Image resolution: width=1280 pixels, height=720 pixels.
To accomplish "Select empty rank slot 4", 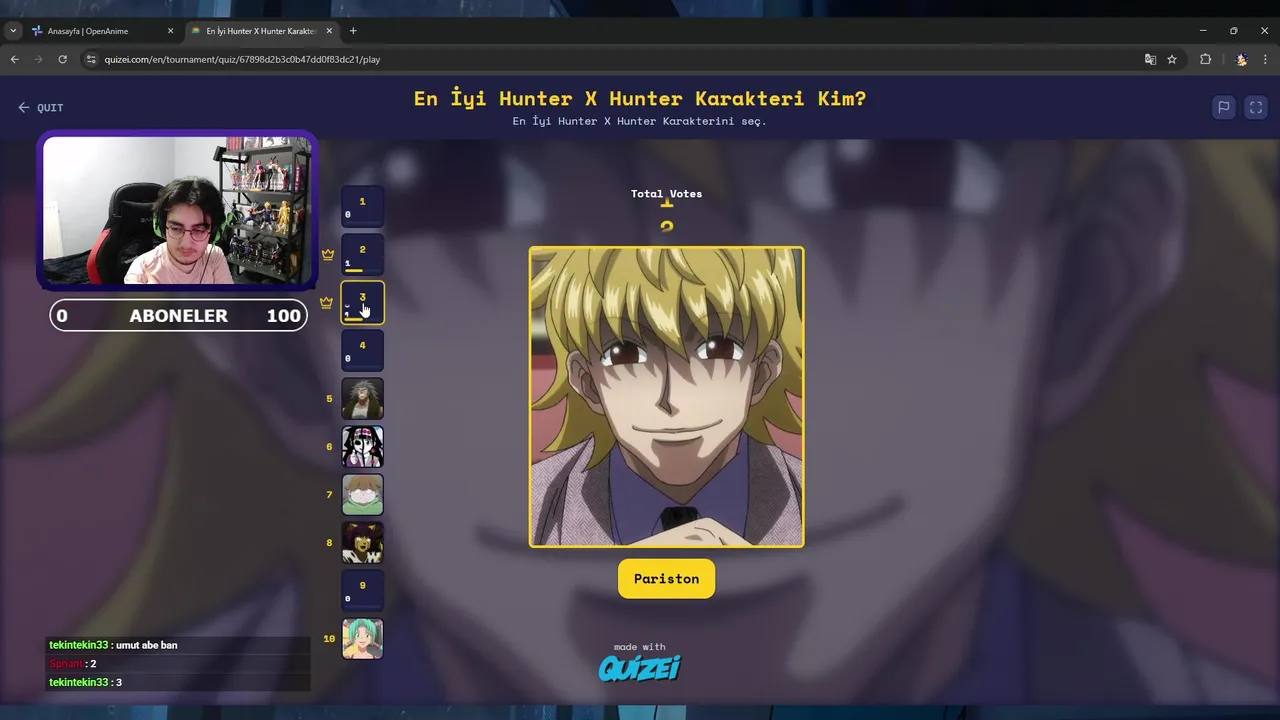I will click(362, 351).
